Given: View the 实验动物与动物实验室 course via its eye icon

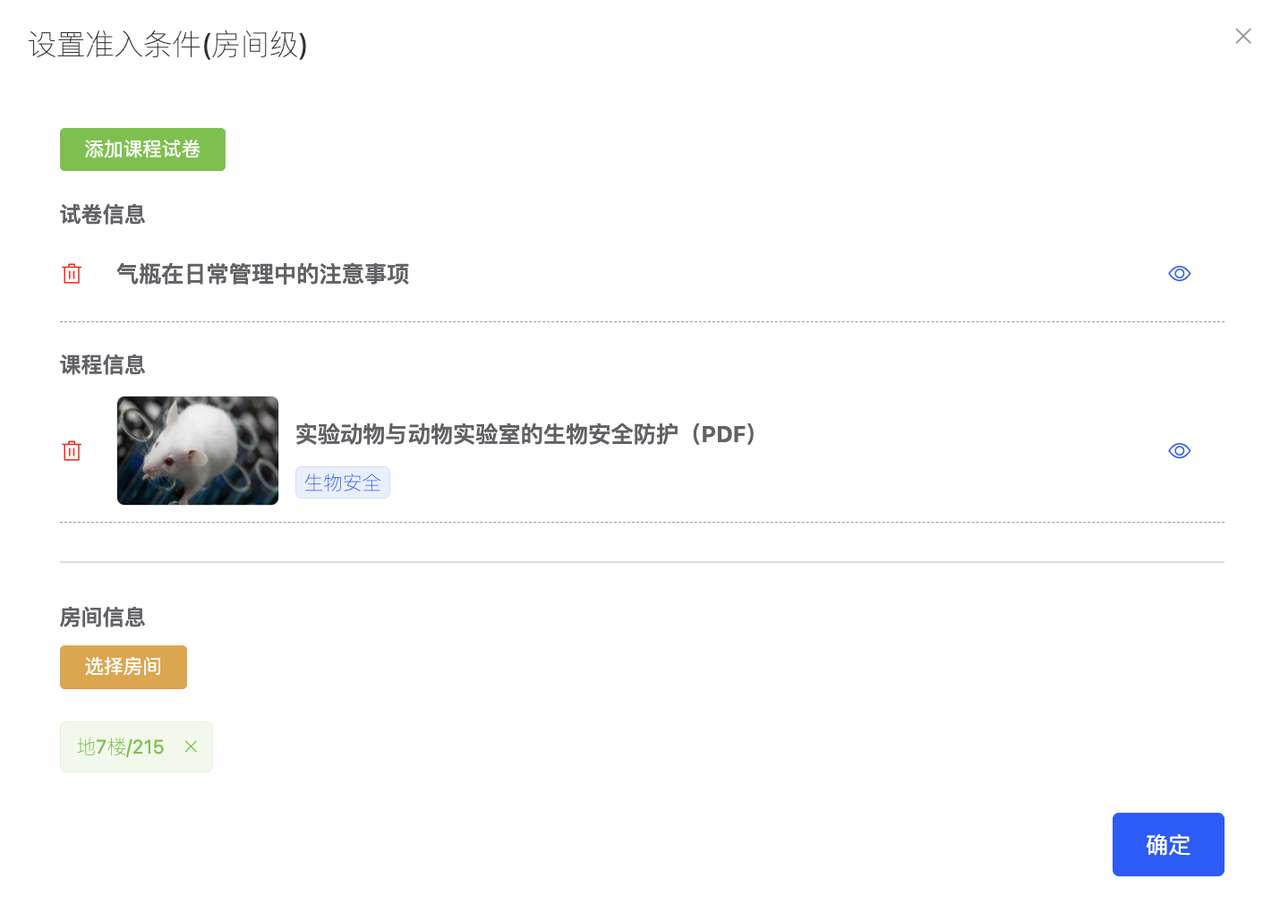Looking at the screenshot, I should (x=1180, y=451).
